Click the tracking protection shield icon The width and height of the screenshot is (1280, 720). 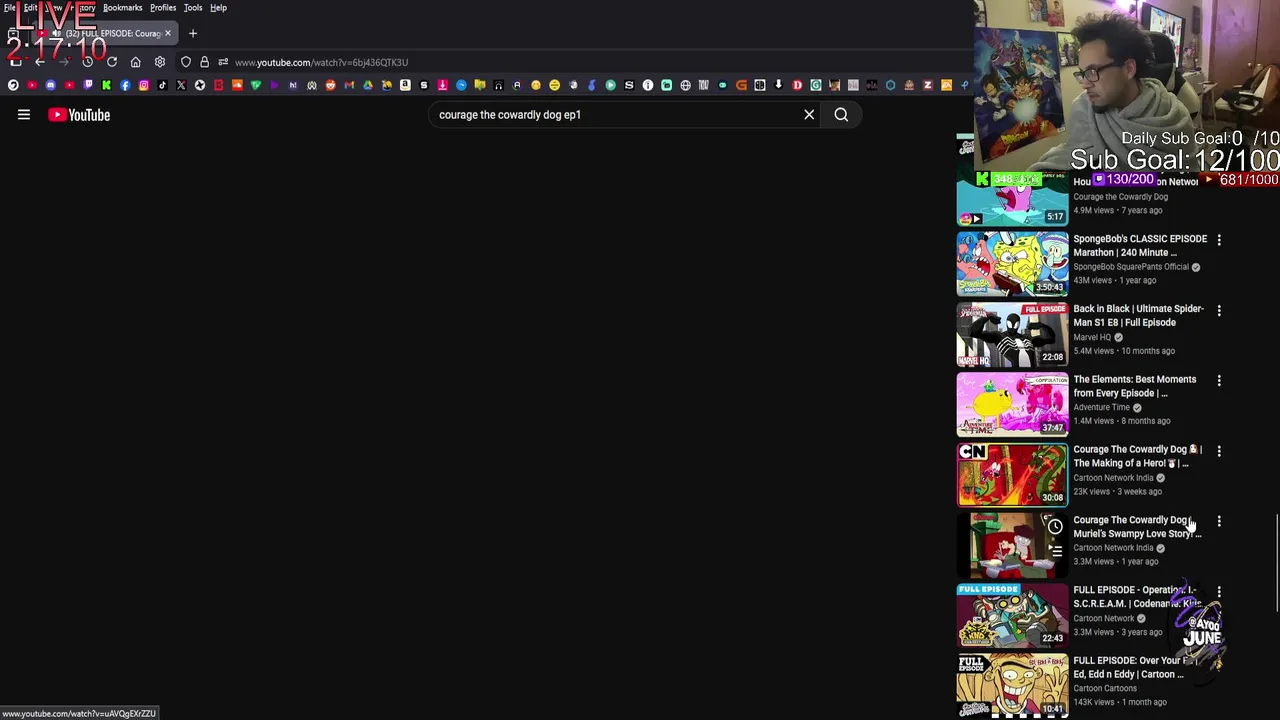click(186, 62)
